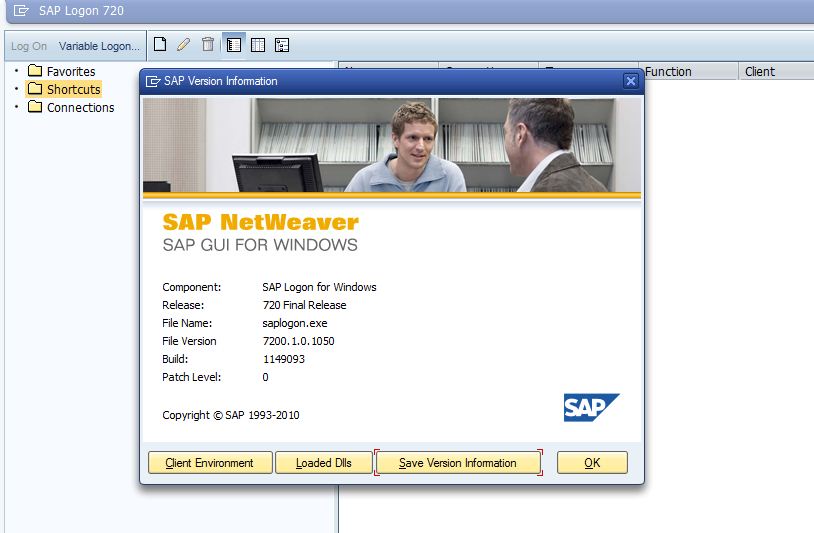Click the 'Component:' label
The width and height of the screenshot is (814, 533).
click(x=192, y=287)
